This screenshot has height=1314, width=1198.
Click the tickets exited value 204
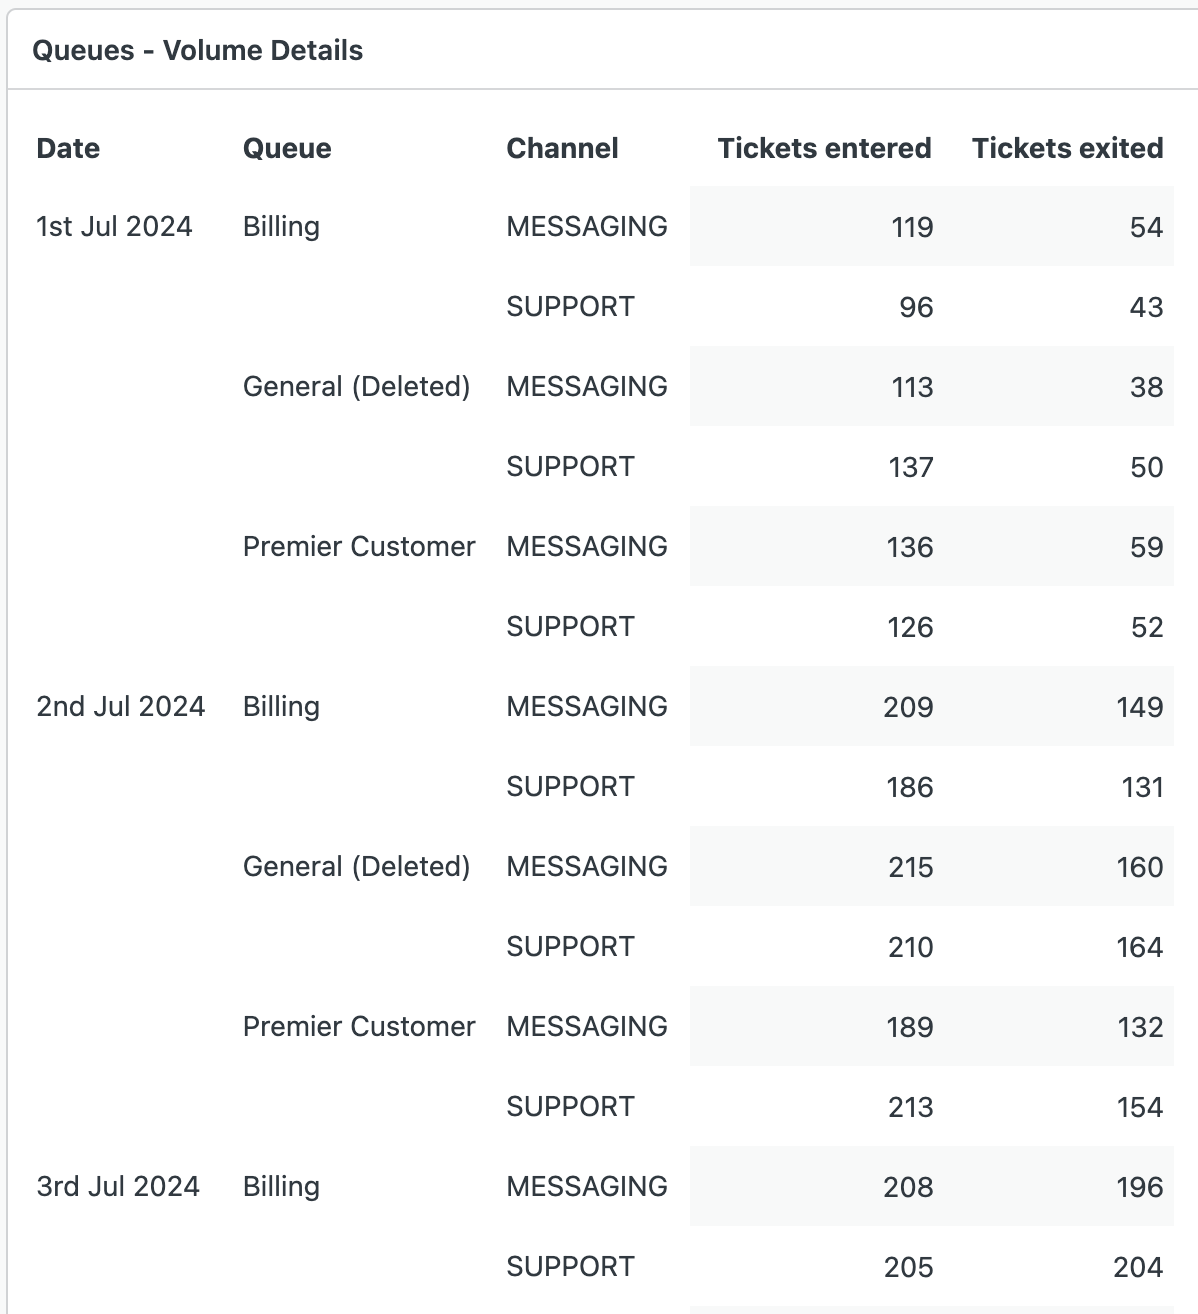tap(1138, 1267)
